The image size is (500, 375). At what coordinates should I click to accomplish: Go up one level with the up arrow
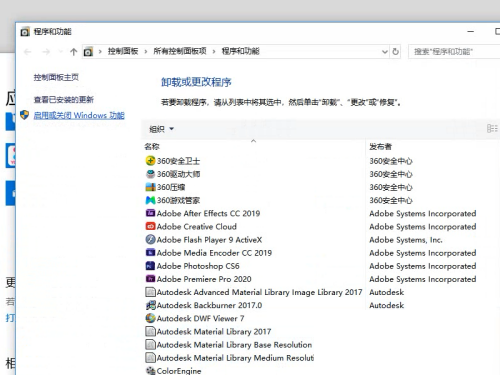coord(74,52)
